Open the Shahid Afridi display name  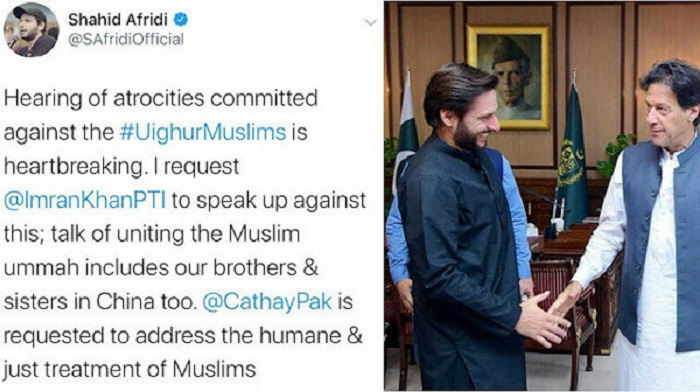pyautogui.click(x=118, y=20)
